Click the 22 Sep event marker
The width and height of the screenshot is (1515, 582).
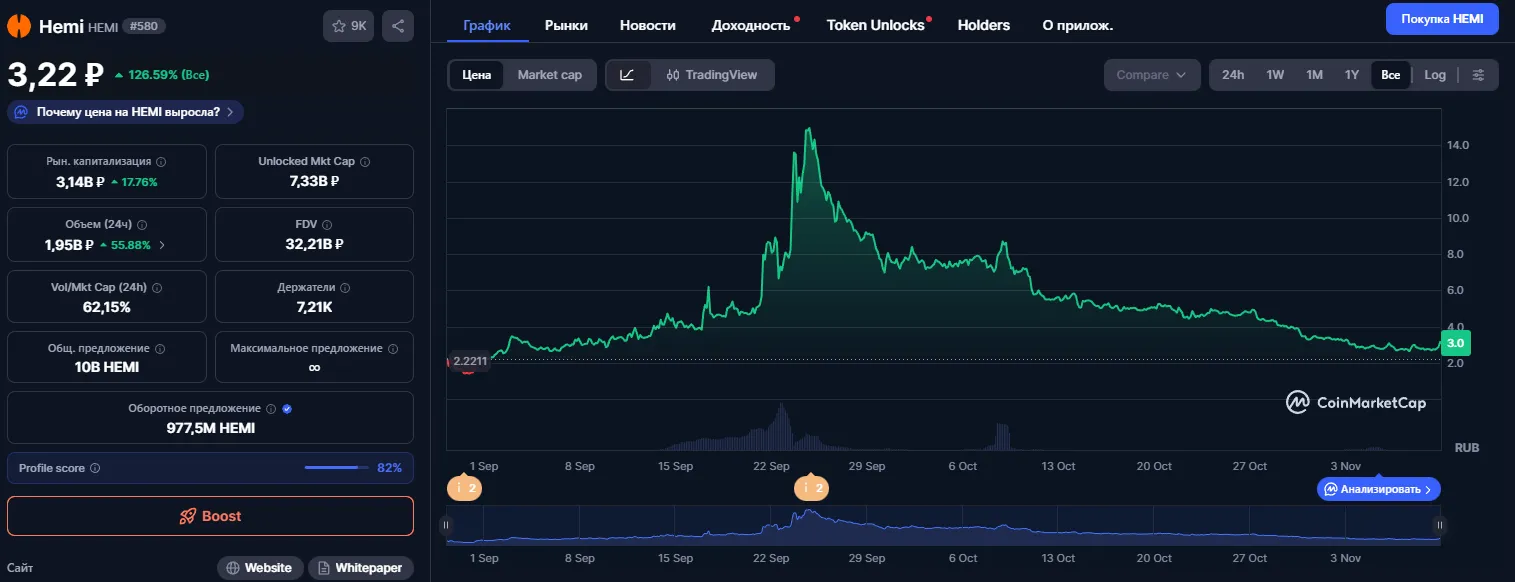(x=811, y=488)
